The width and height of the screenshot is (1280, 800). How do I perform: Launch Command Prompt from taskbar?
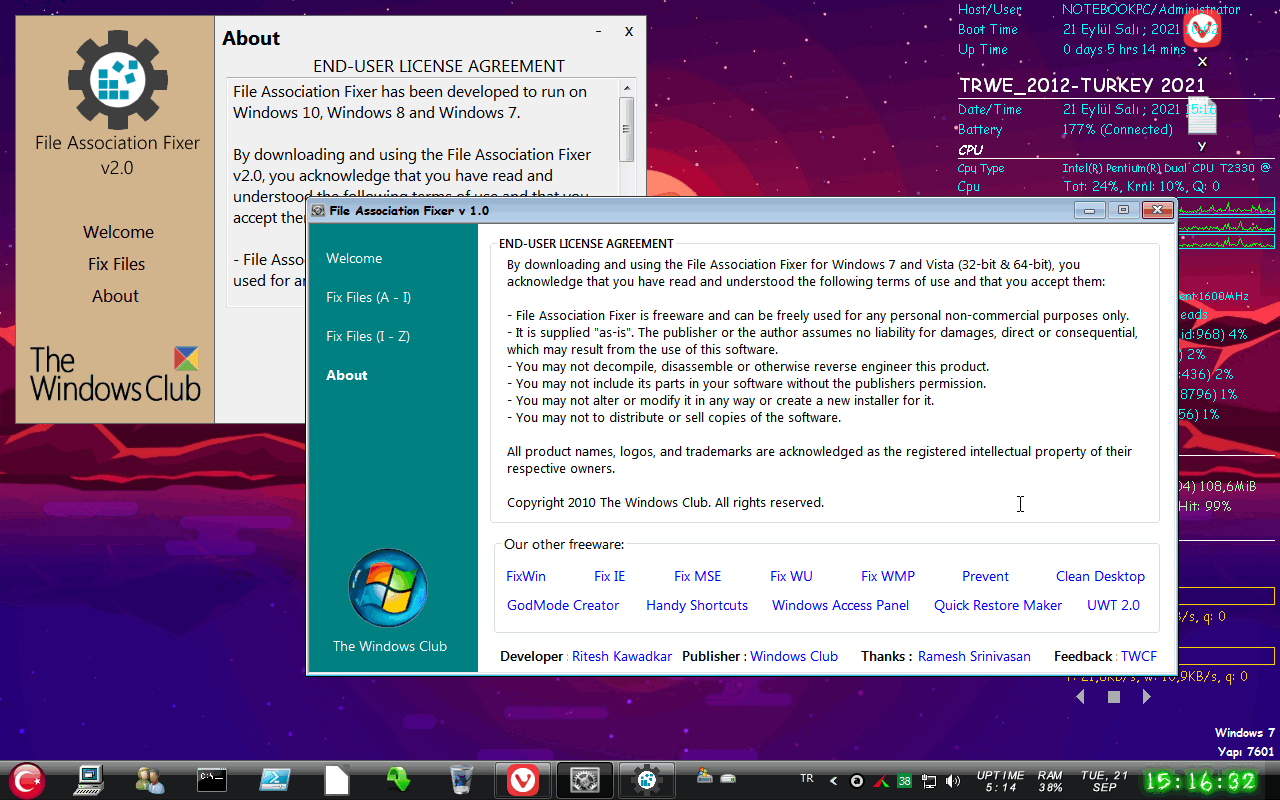pos(212,779)
